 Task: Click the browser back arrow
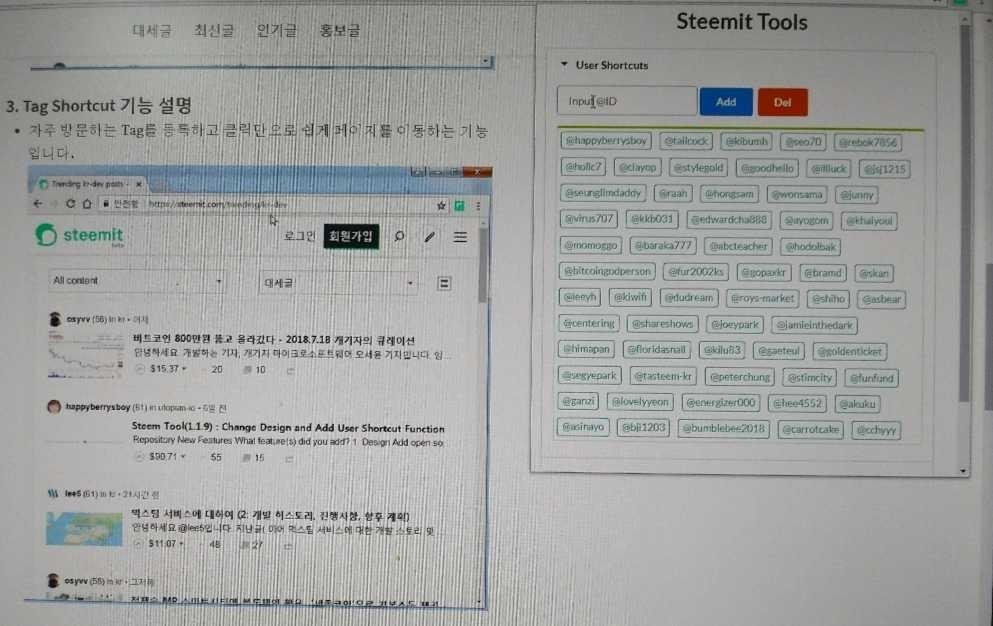coord(38,204)
